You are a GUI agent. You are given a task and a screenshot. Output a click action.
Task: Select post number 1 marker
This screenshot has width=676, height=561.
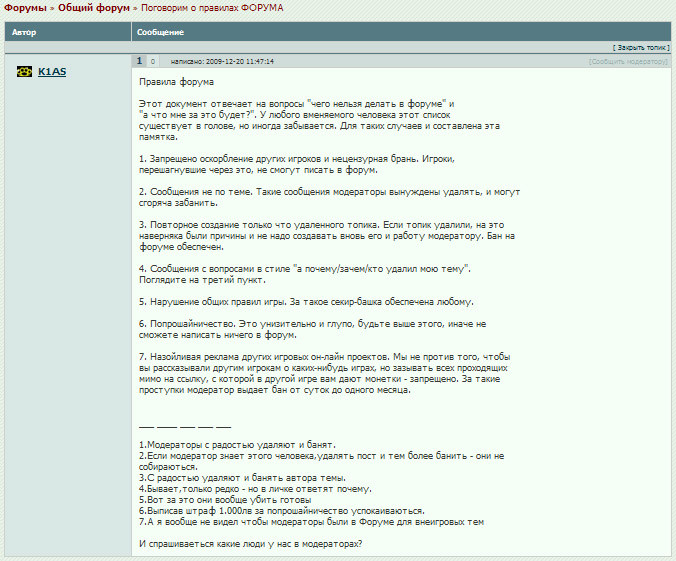click(x=139, y=61)
